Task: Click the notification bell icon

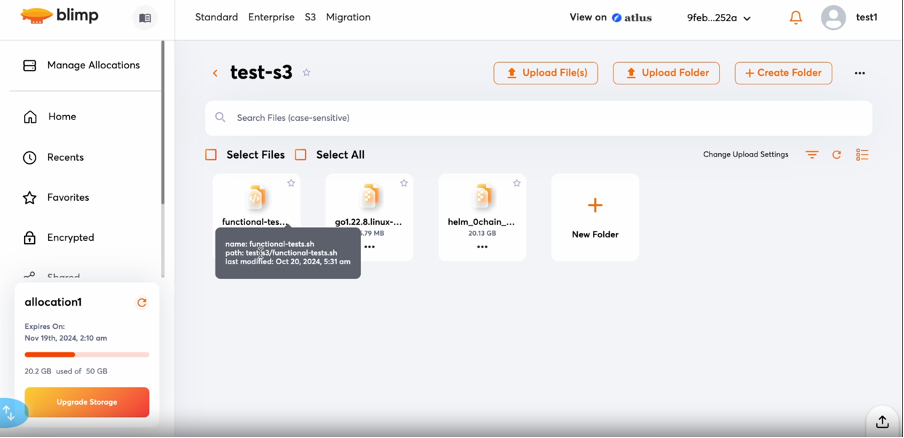Action: 796,18
